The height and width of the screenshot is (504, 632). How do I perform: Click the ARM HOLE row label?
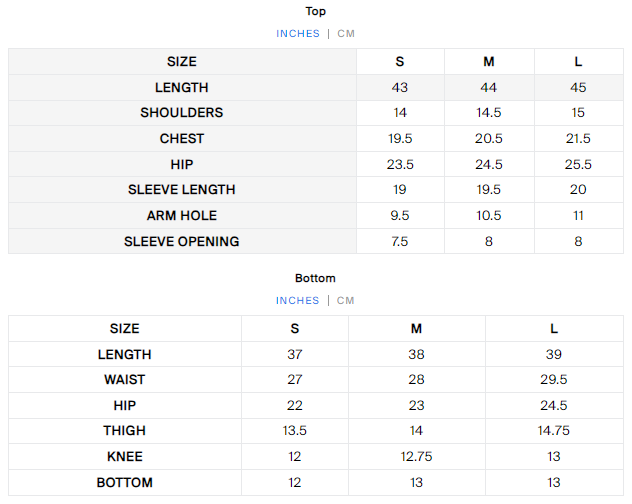coord(182,215)
